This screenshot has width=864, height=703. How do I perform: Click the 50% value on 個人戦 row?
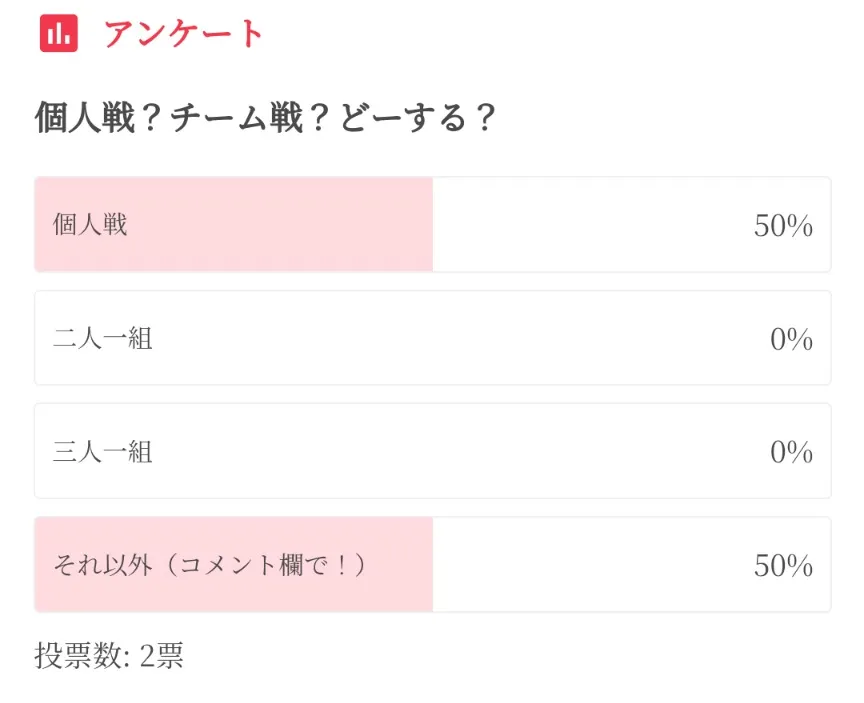pyautogui.click(x=783, y=226)
